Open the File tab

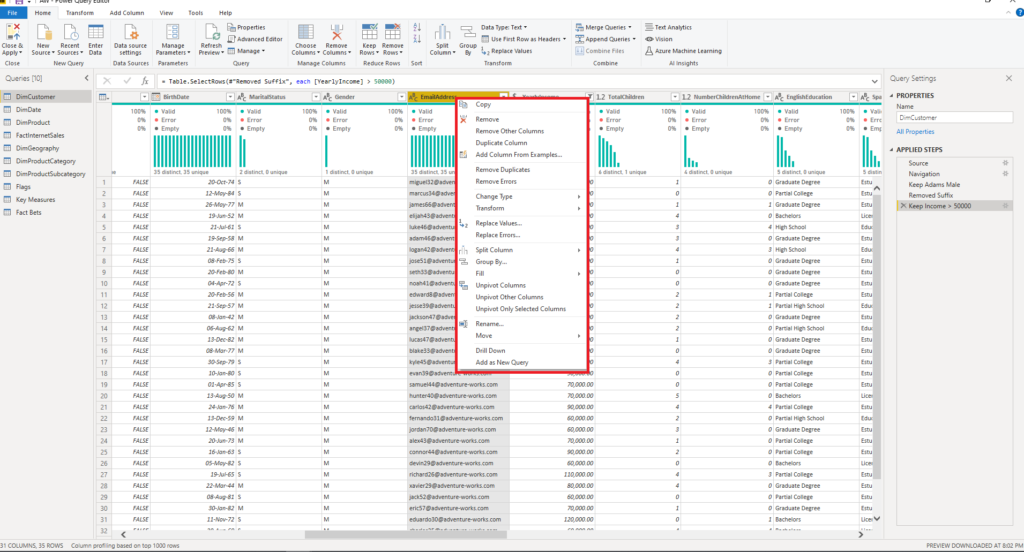(12, 12)
